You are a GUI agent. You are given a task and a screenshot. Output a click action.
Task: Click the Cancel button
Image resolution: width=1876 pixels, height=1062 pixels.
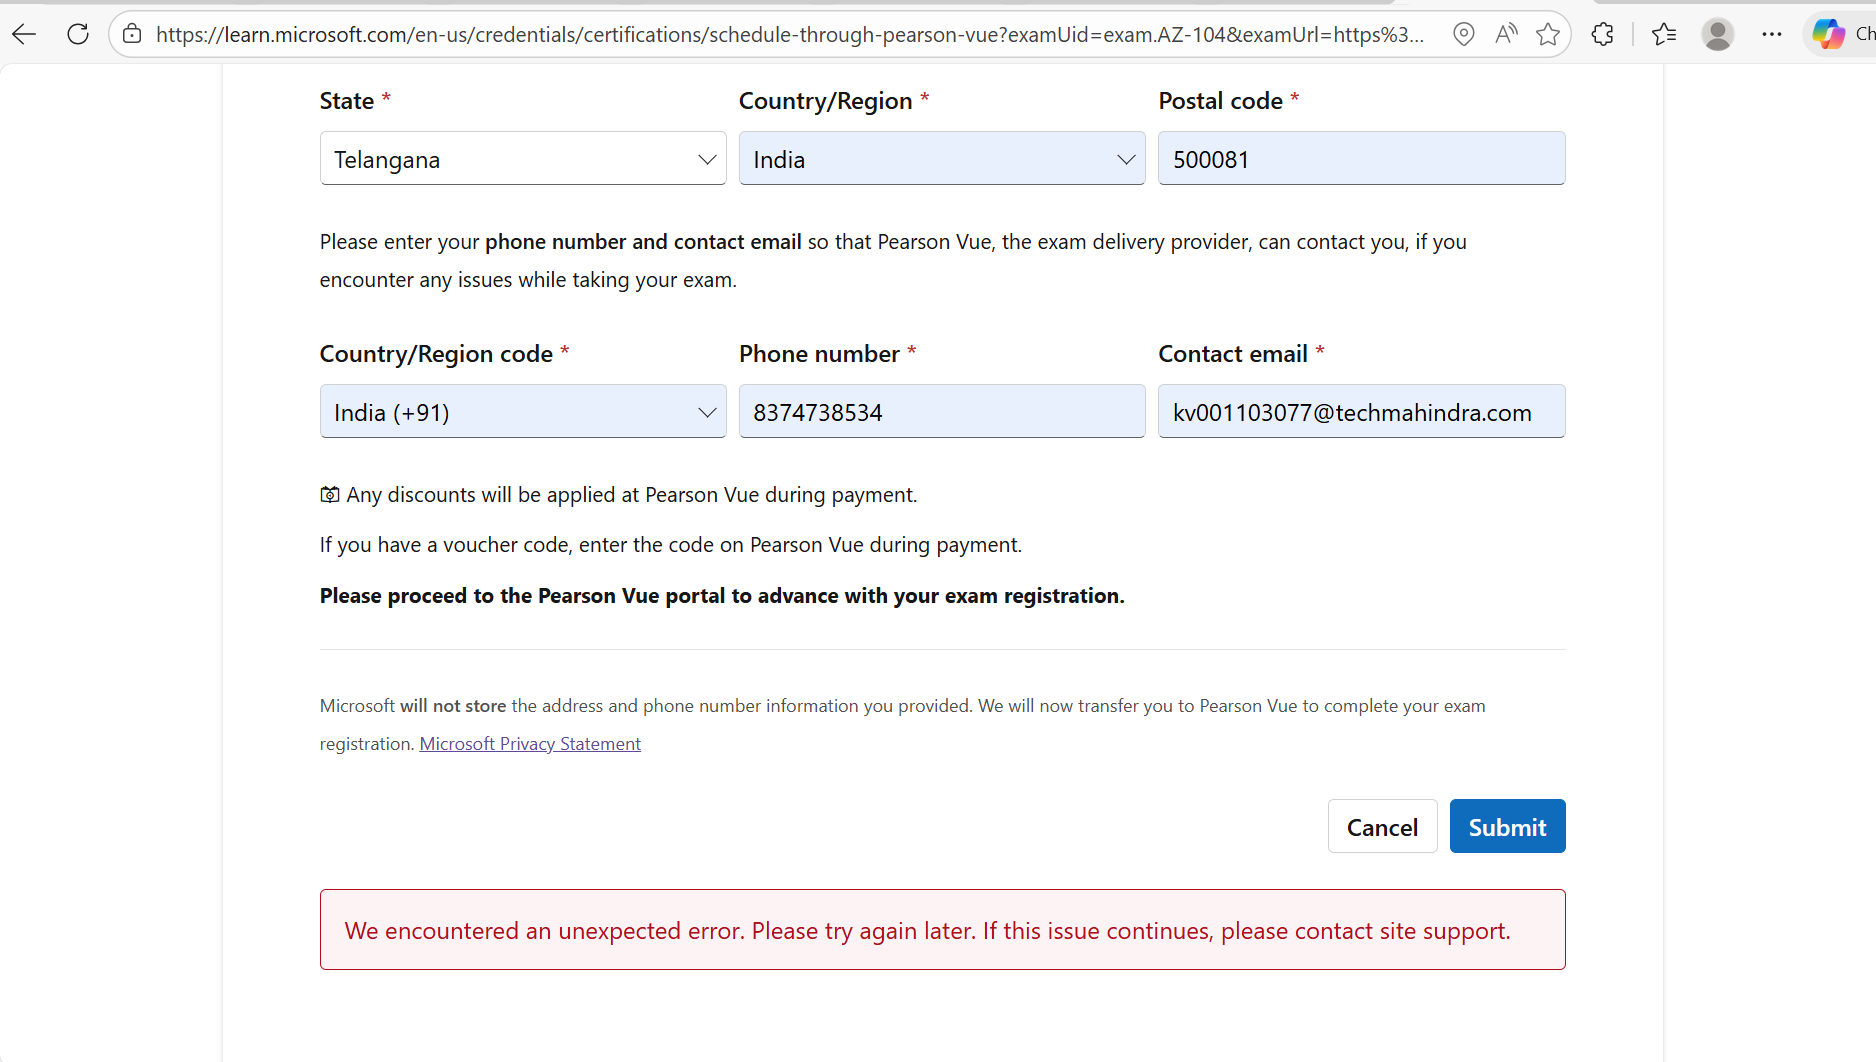(1382, 826)
